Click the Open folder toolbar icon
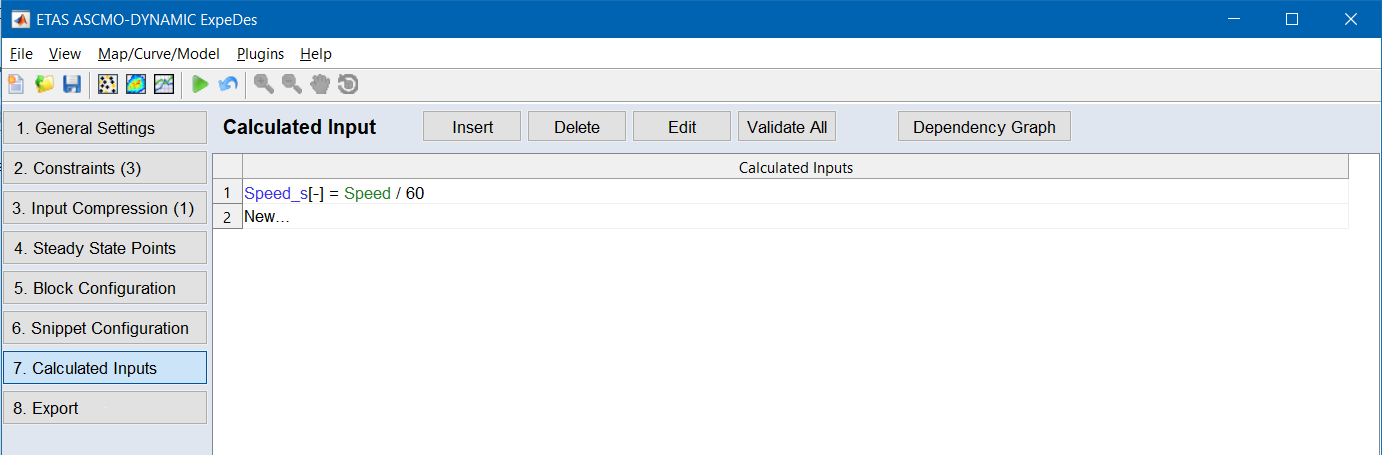The height and width of the screenshot is (455, 1382). (44, 85)
